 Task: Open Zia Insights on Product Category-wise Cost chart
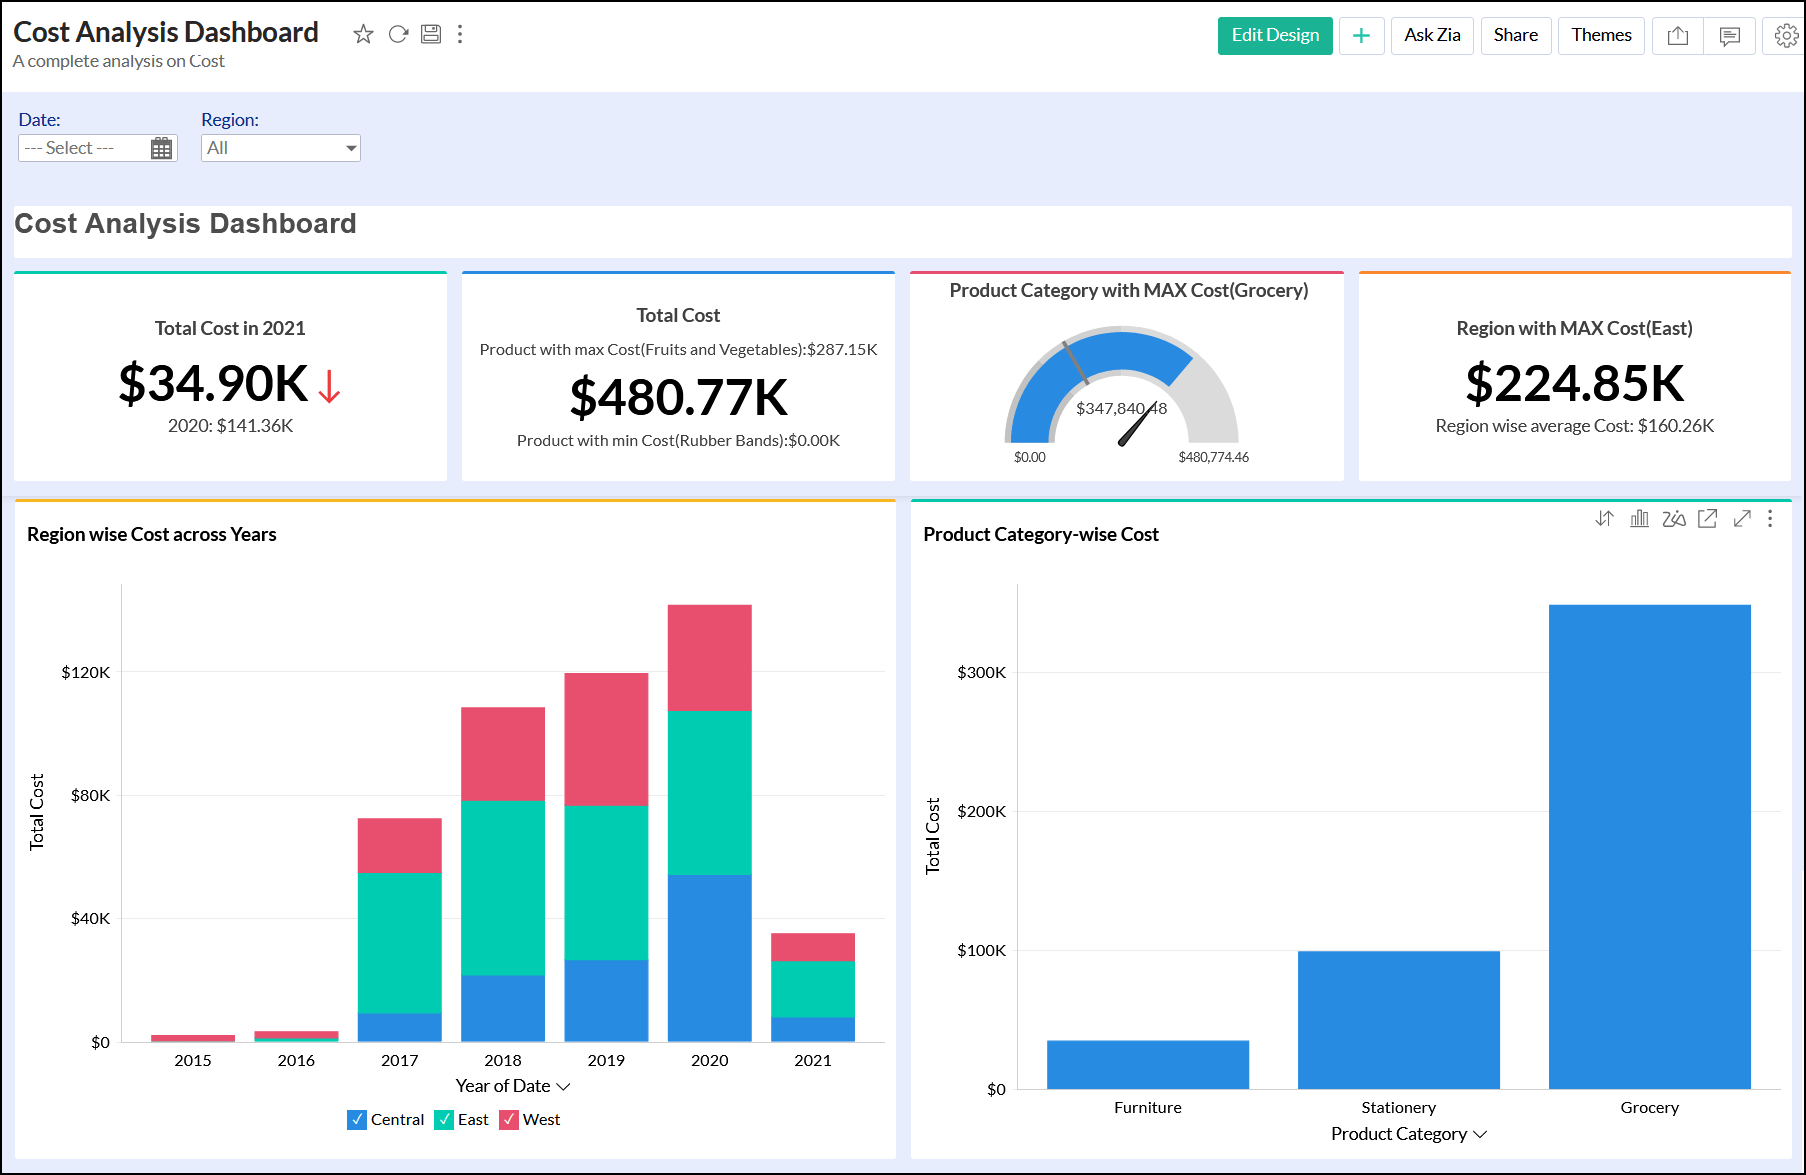1672,518
